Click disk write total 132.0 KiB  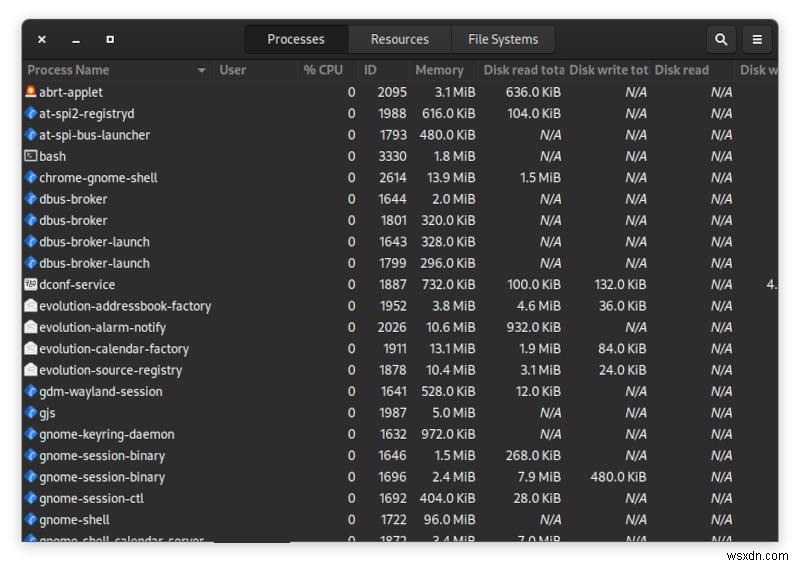pyautogui.click(x=620, y=284)
